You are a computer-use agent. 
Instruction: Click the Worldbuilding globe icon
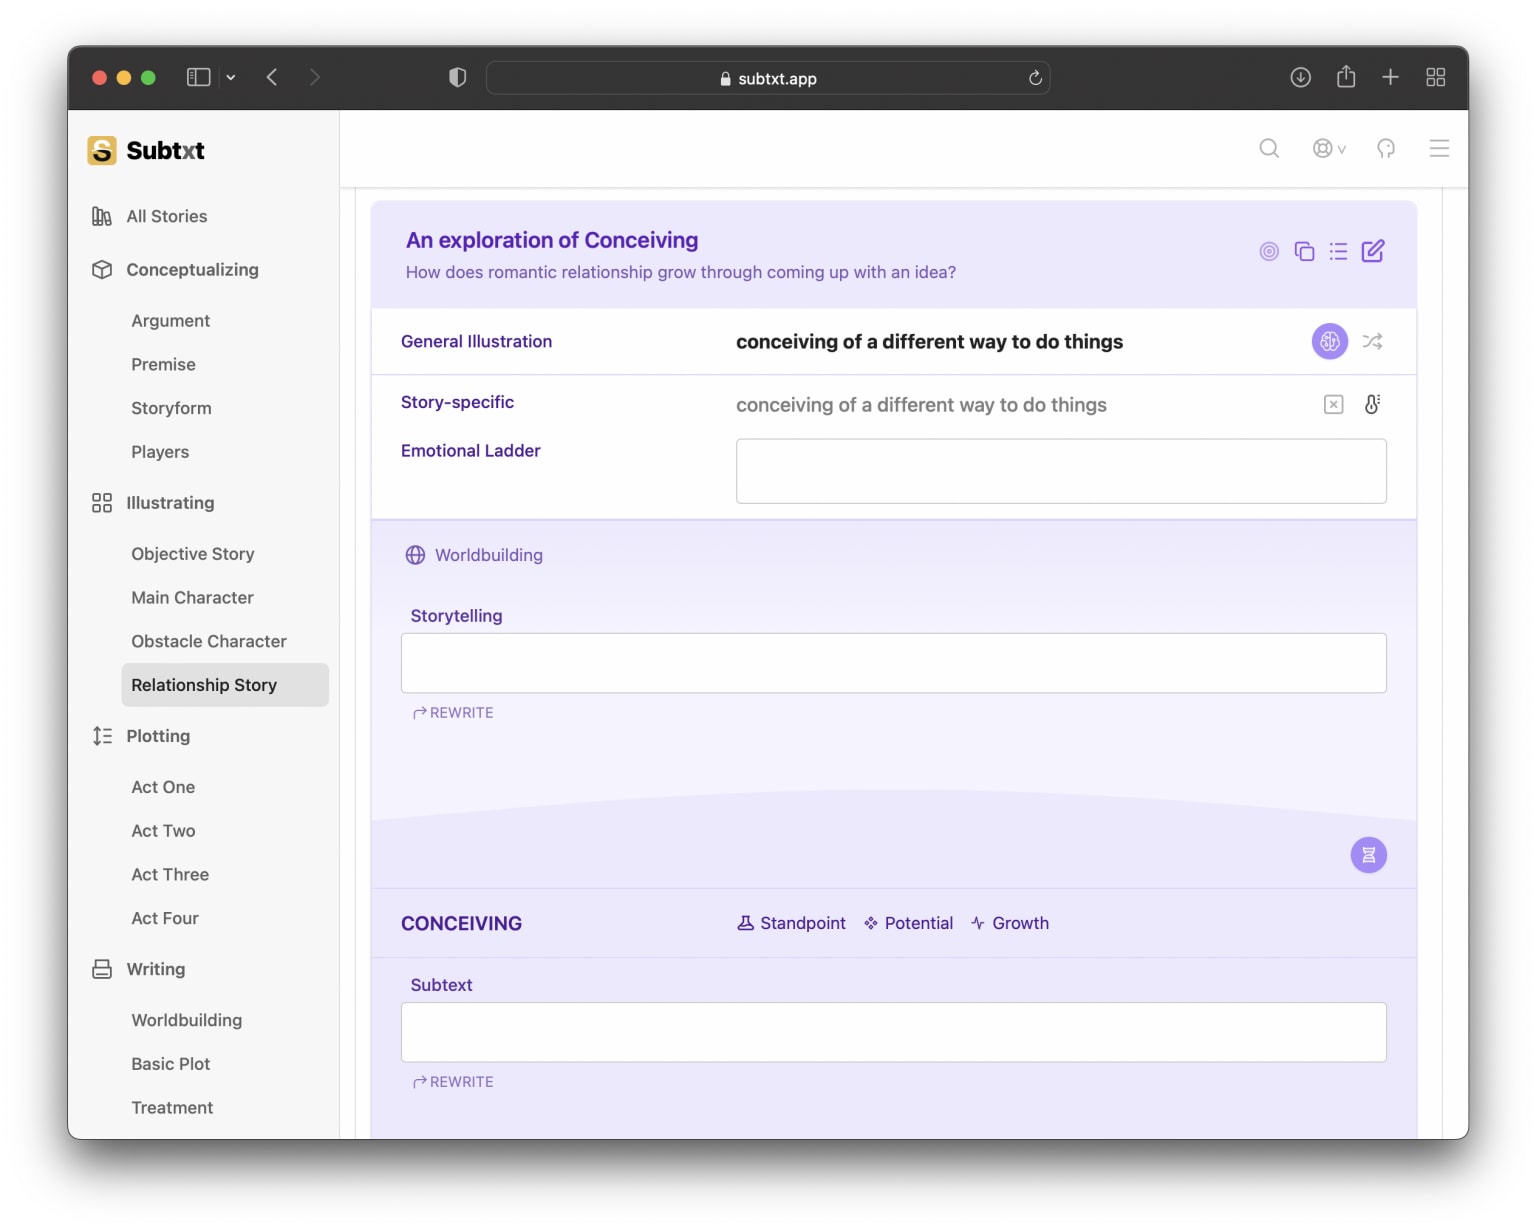click(415, 555)
